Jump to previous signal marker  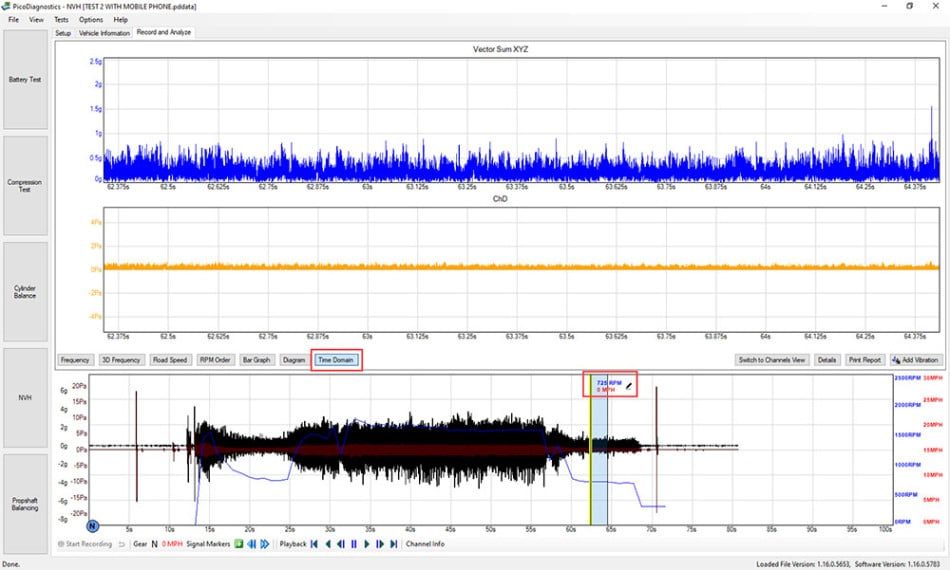251,544
